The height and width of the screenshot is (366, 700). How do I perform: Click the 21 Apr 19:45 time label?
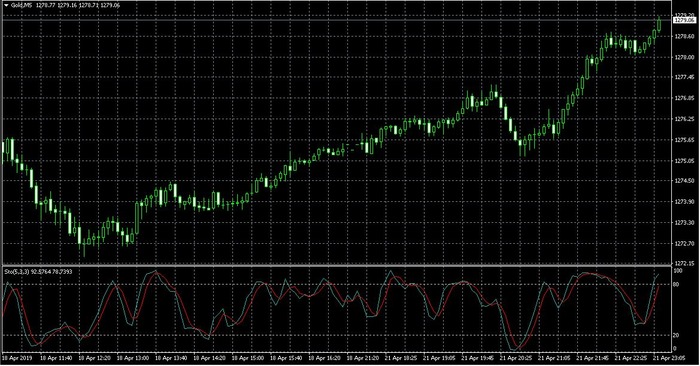[x=479, y=358]
